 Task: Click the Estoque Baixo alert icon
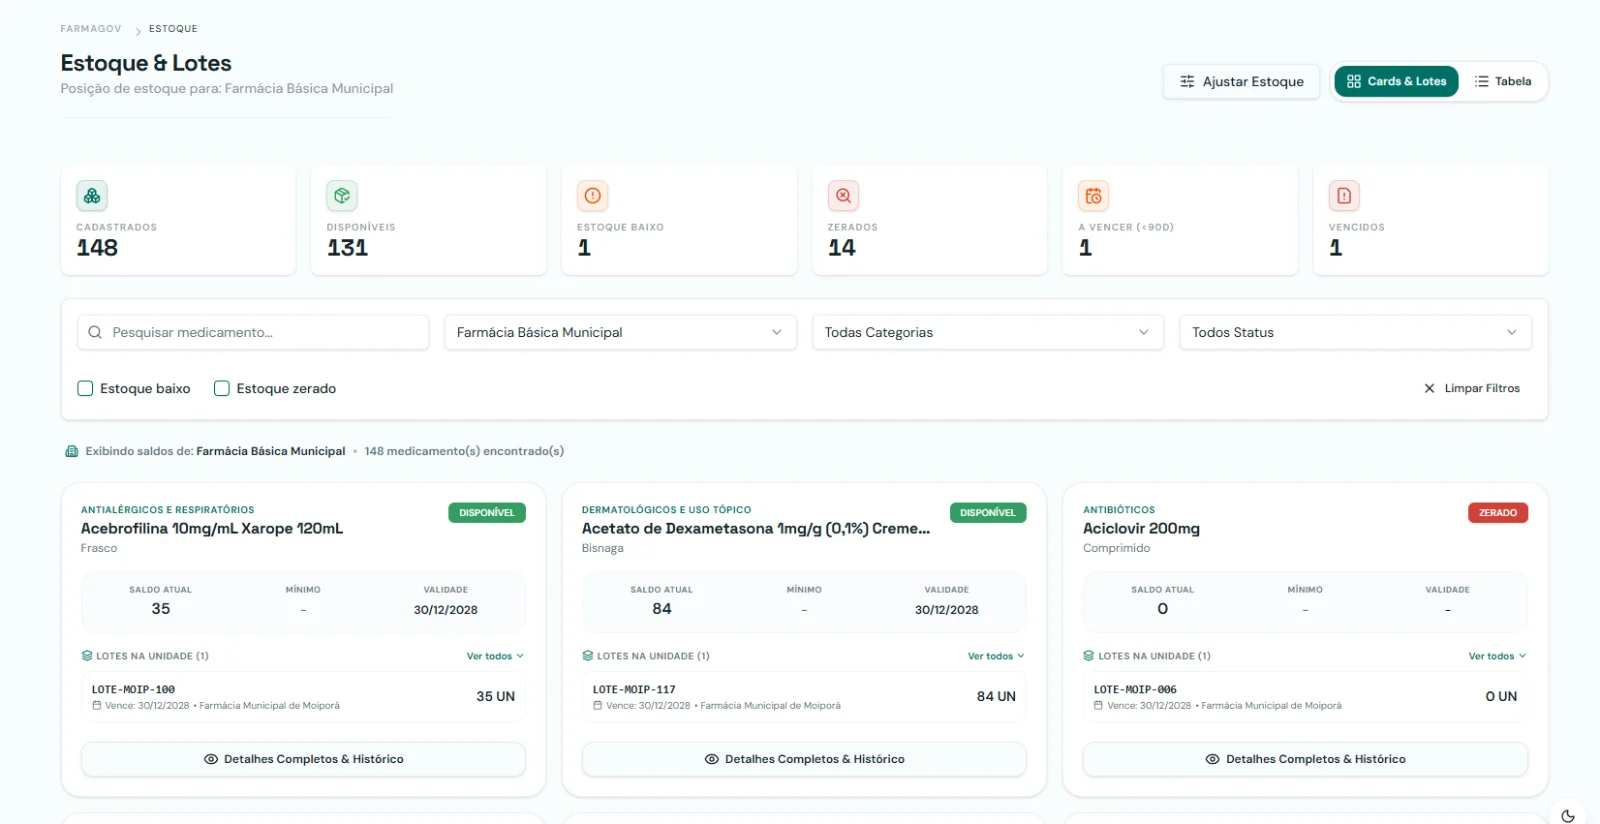pos(593,196)
